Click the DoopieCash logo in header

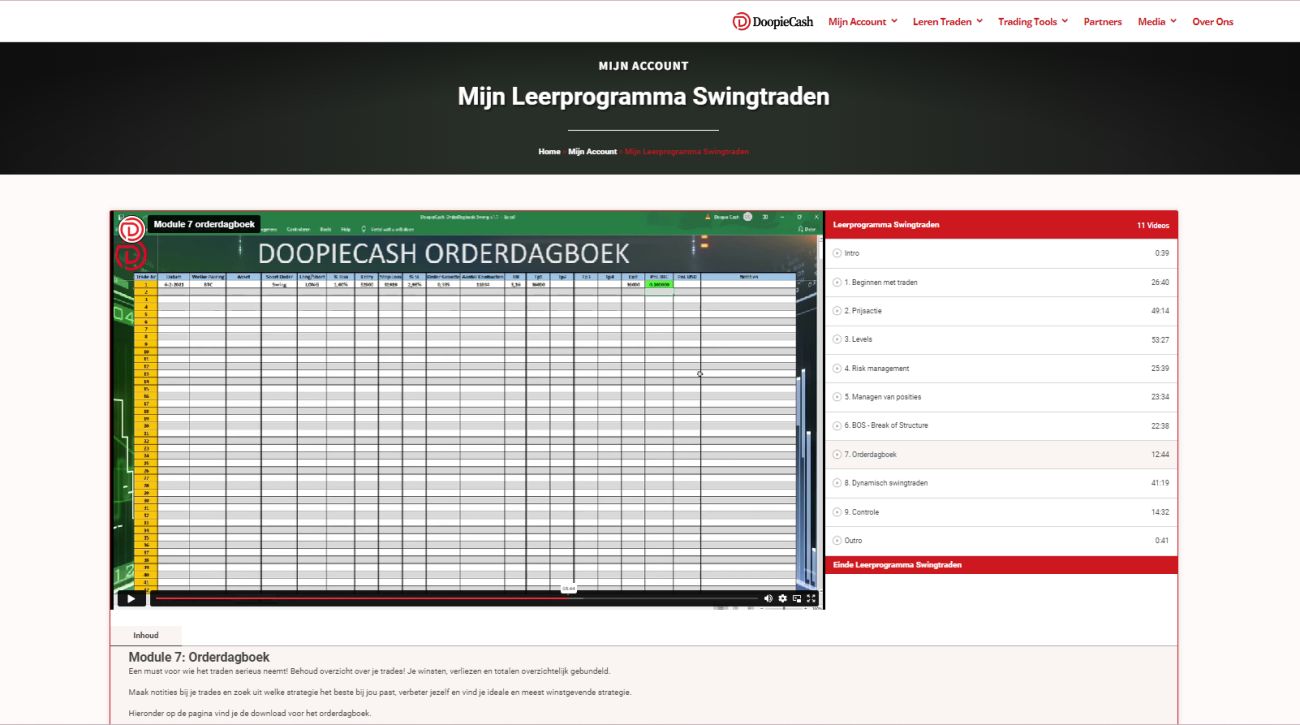click(773, 21)
